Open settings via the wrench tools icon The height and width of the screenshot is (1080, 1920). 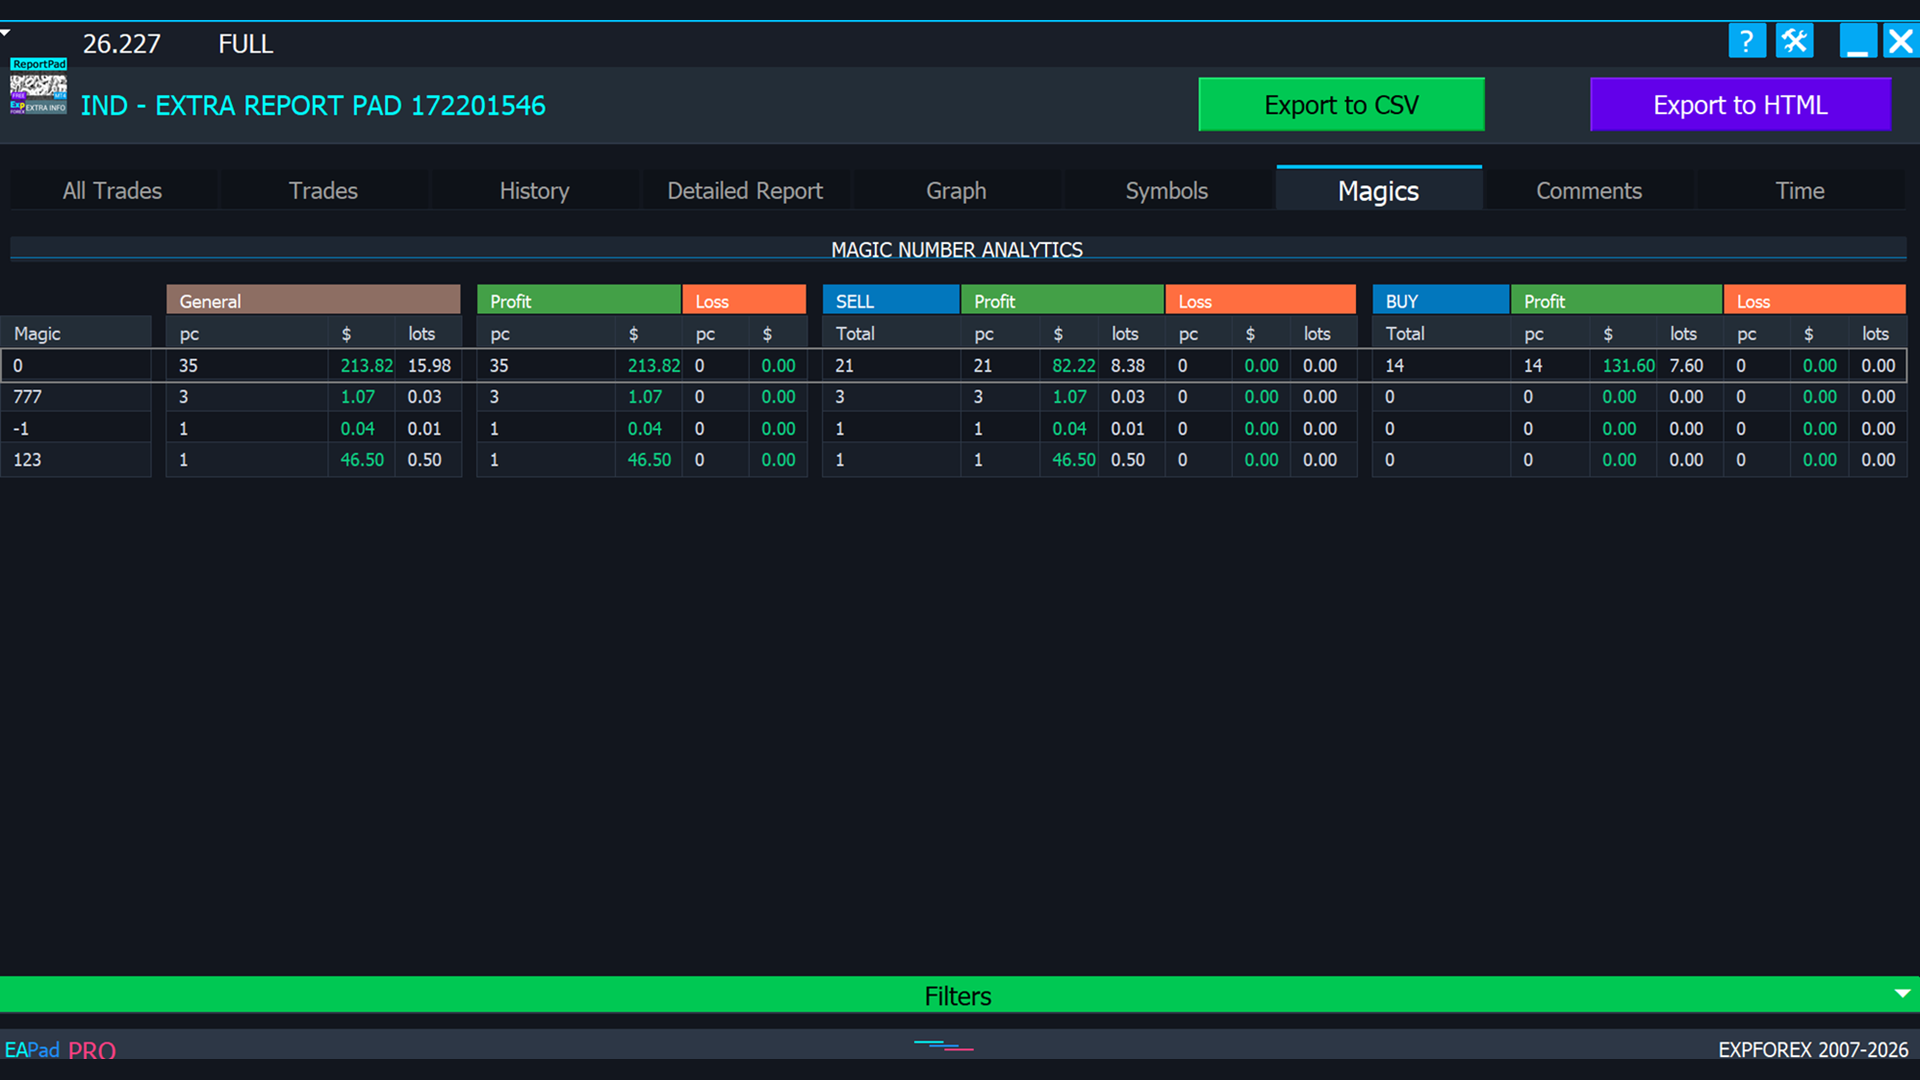click(x=1795, y=42)
